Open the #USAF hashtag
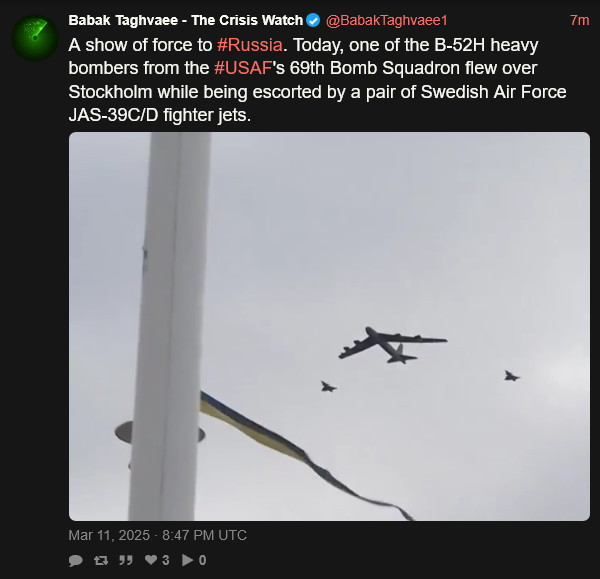 pos(243,68)
